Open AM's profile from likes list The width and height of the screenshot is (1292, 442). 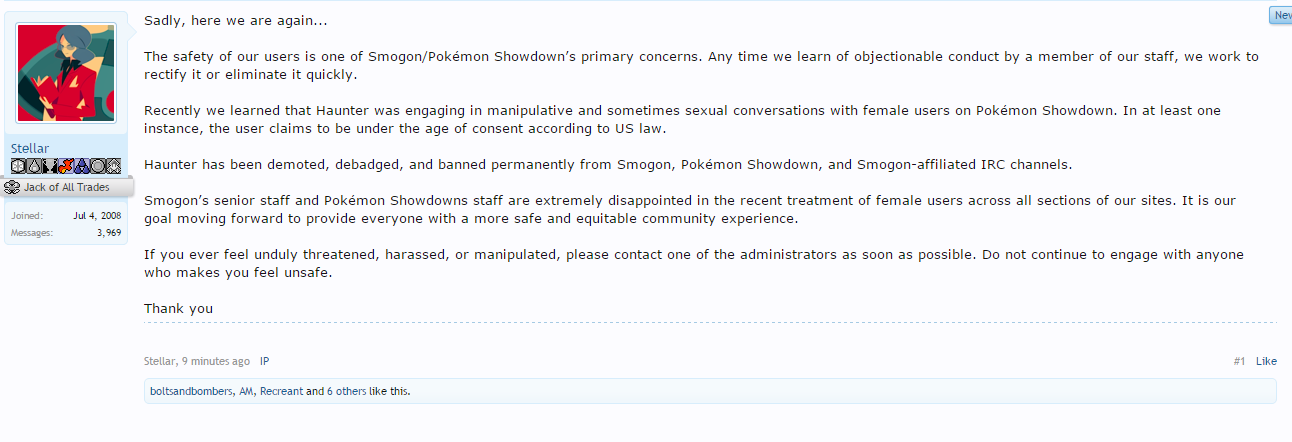246,391
